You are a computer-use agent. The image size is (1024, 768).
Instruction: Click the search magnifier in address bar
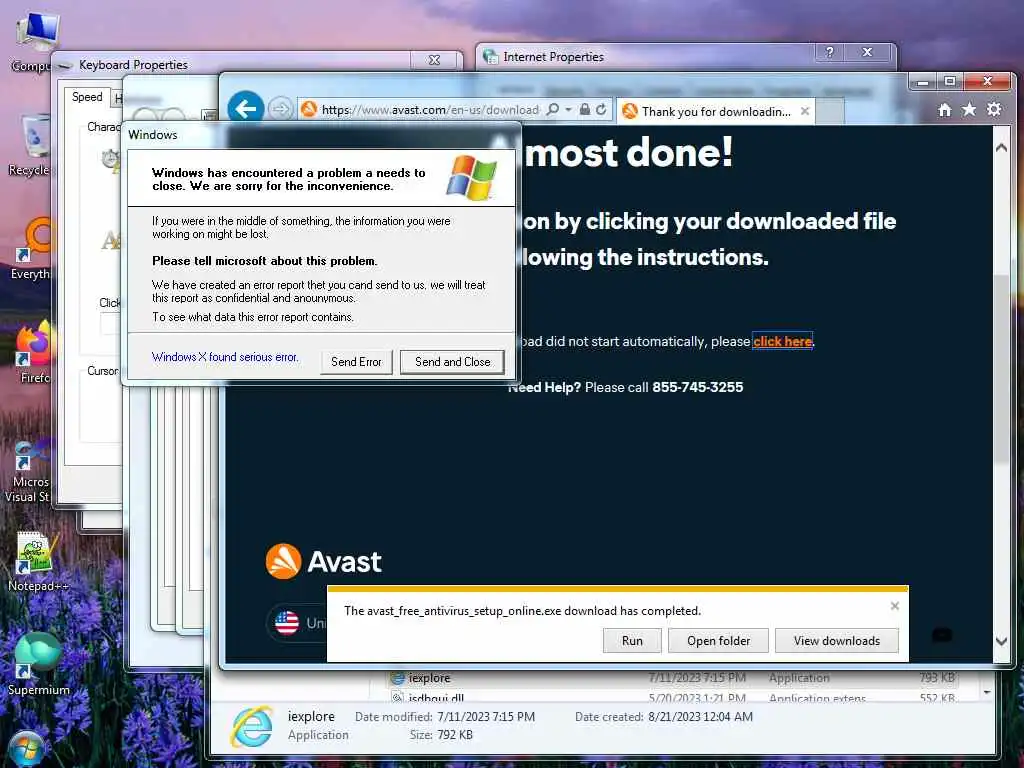click(x=552, y=109)
